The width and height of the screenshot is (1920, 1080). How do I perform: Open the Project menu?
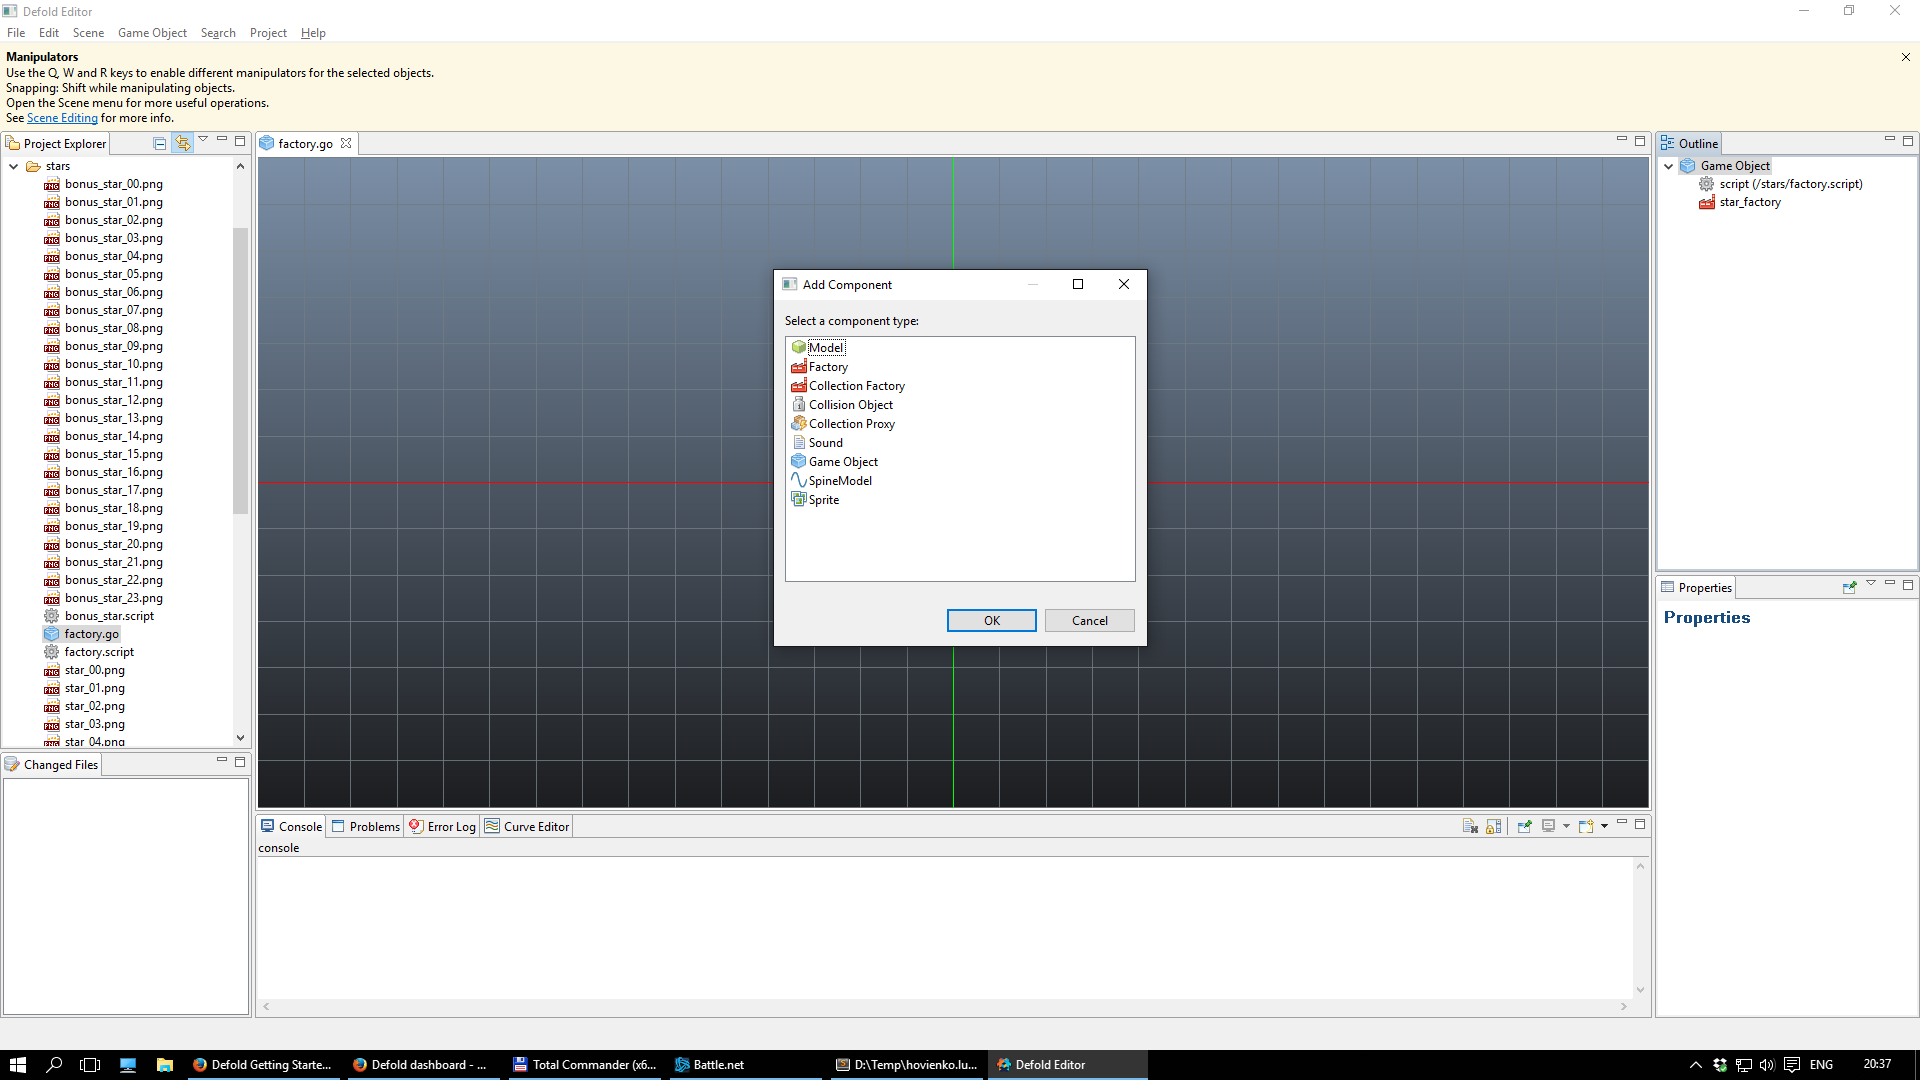pyautogui.click(x=268, y=33)
